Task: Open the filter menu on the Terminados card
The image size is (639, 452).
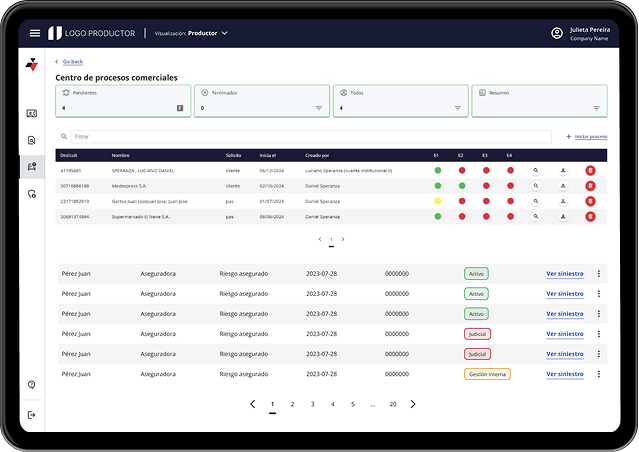Action: click(319, 108)
